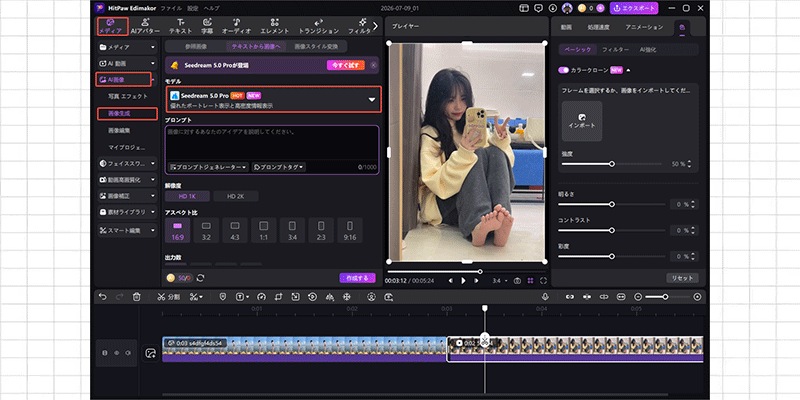Image resolution: width=800 pixels, height=400 pixels.
Task: Select HD 1K resolution
Action: pyautogui.click(x=187, y=196)
